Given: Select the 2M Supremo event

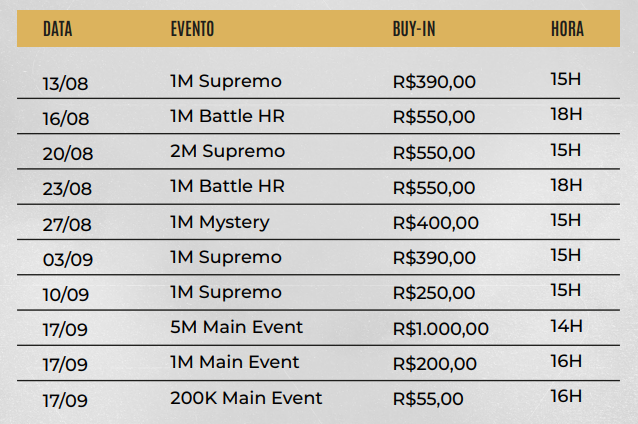Looking at the screenshot, I should click(227, 151).
